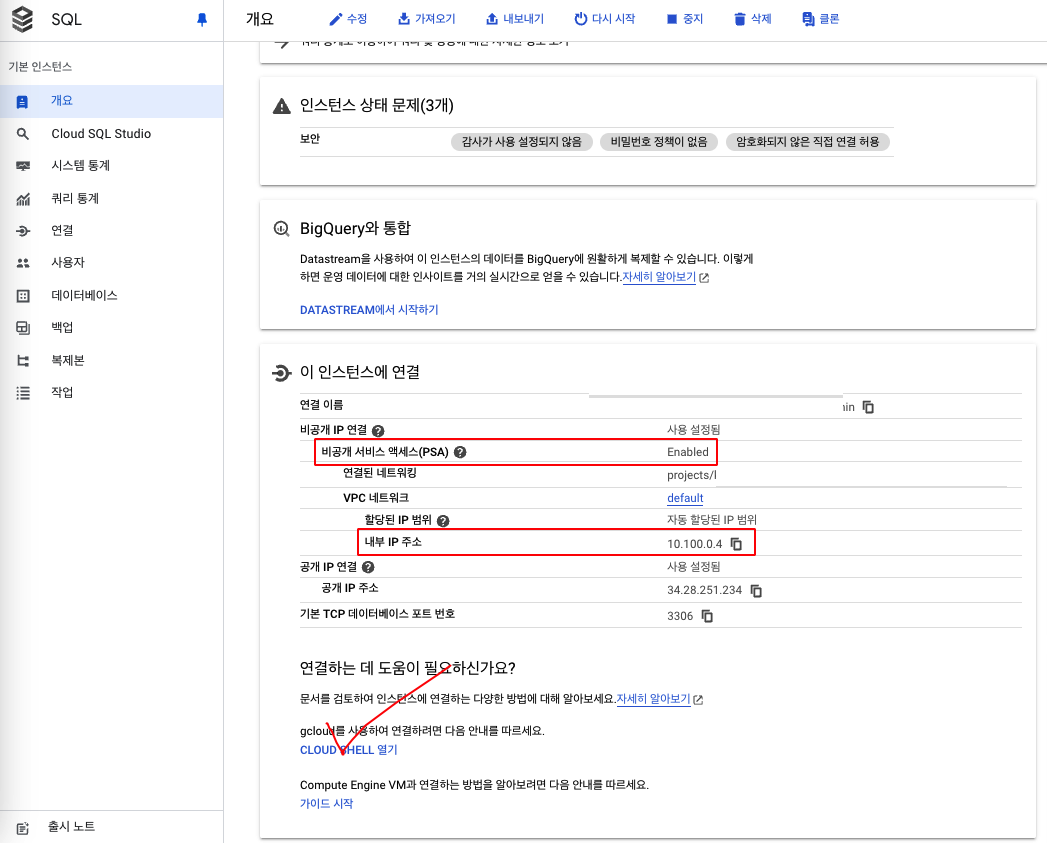Click the Cloud SQL Studio search icon
1047x843 pixels.
tap(23, 134)
